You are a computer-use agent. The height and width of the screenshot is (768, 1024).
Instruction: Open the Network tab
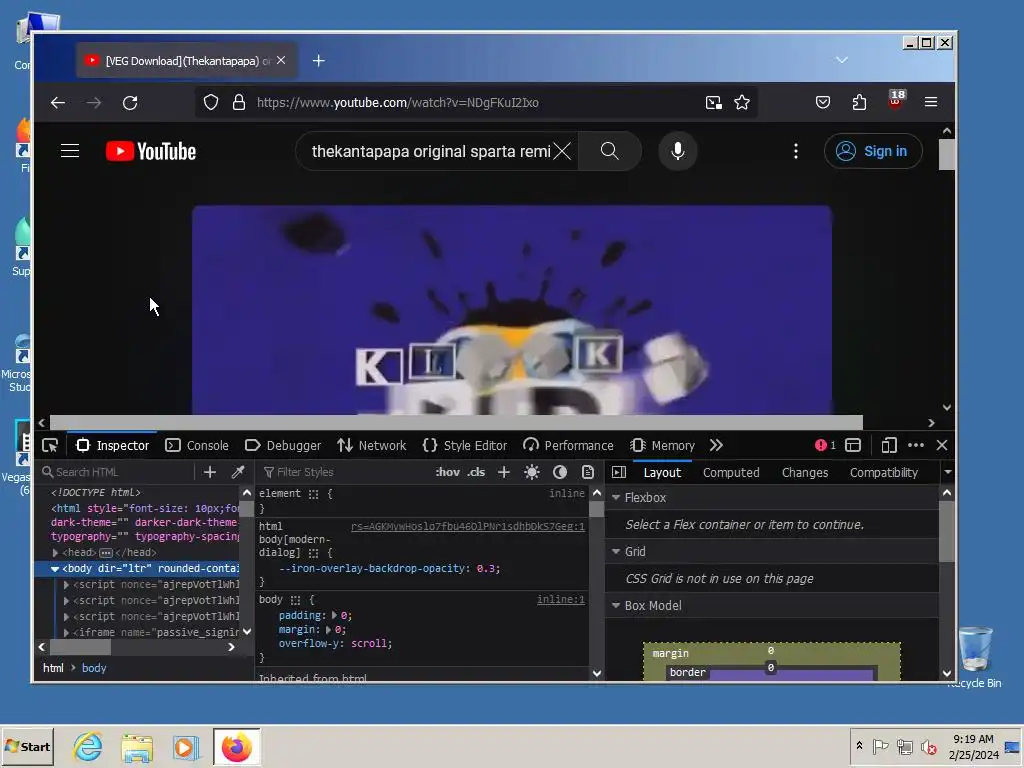(372, 445)
